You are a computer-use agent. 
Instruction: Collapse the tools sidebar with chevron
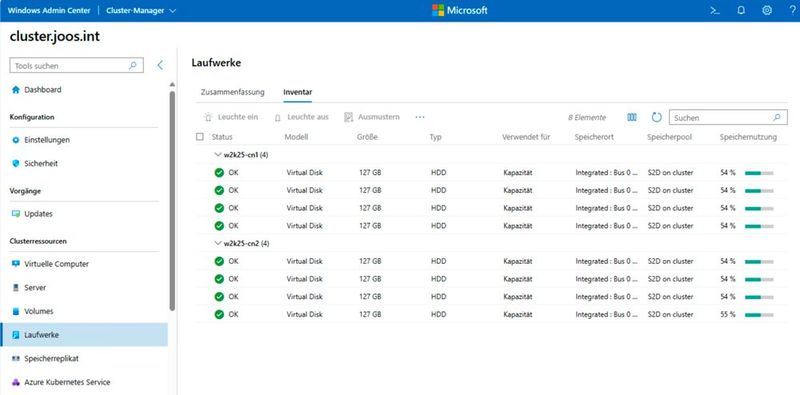[160, 65]
